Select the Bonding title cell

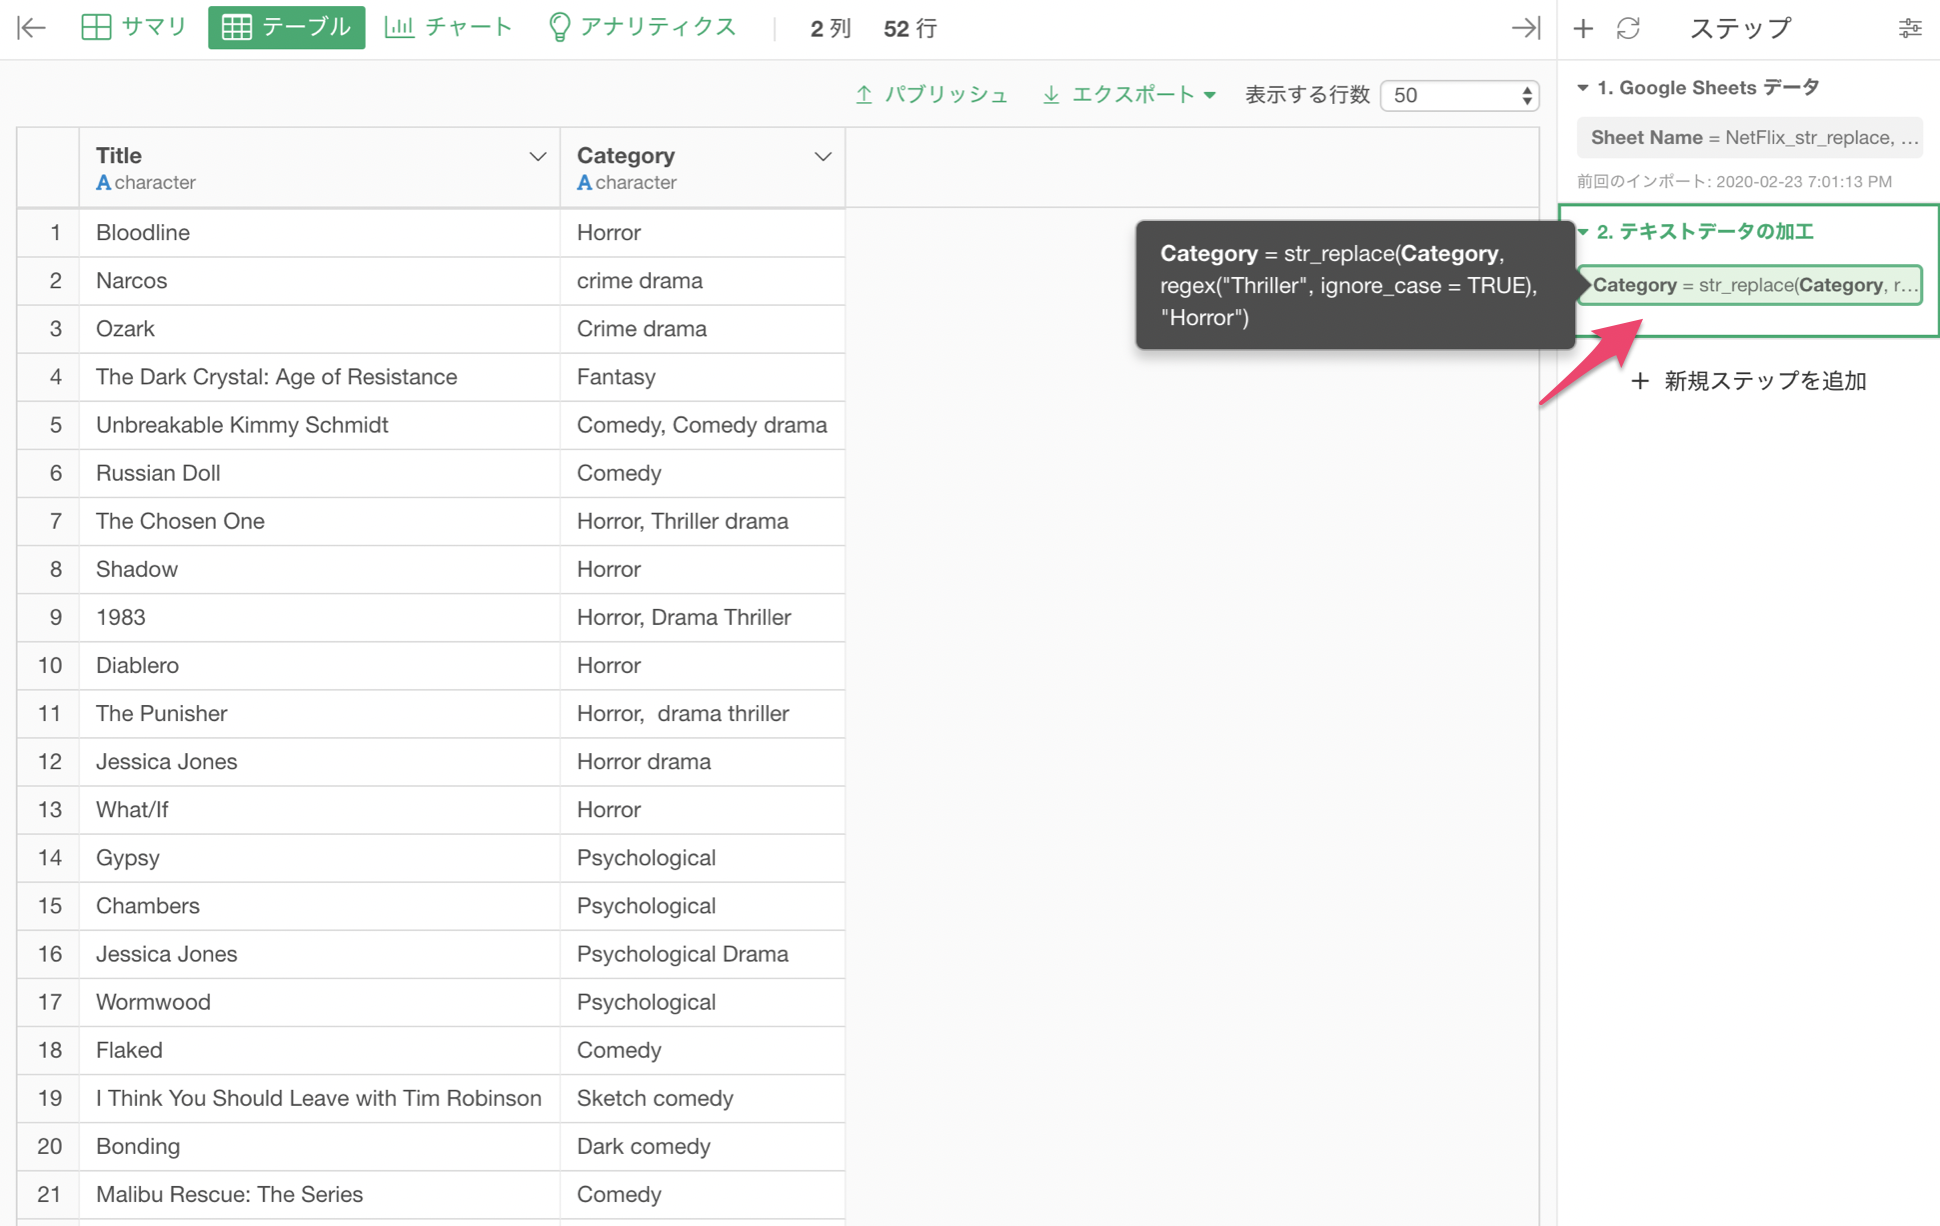click(320, 1146)
